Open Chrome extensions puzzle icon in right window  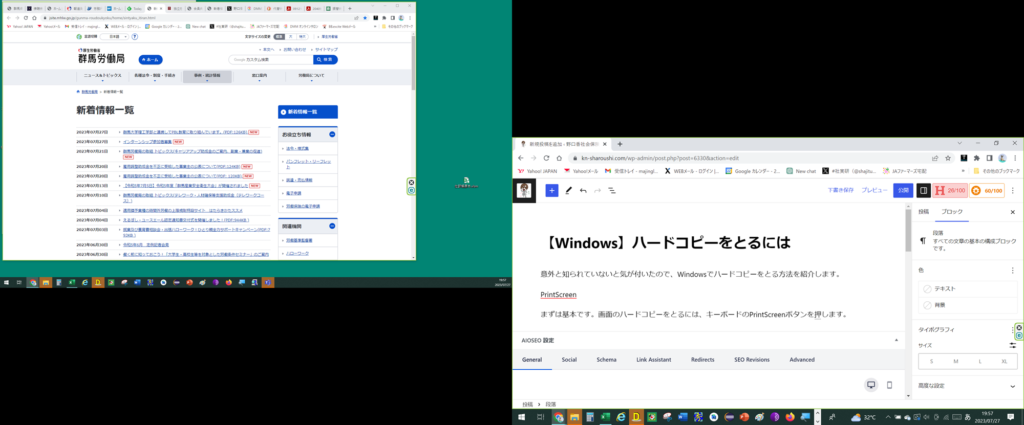976,158
